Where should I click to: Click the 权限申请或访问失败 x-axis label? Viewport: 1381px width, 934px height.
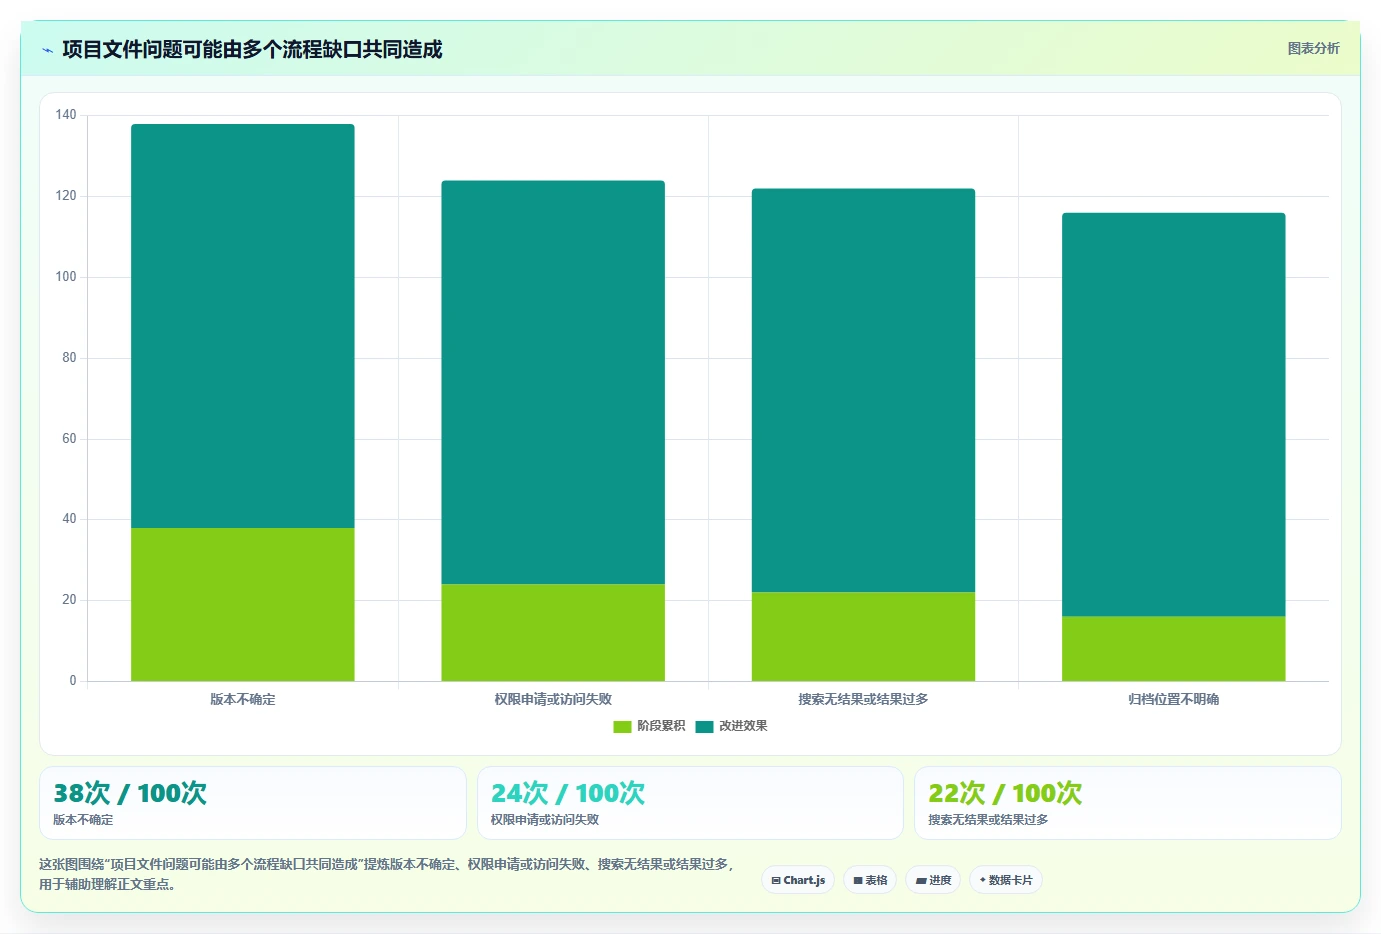click(x=553, y=699)
